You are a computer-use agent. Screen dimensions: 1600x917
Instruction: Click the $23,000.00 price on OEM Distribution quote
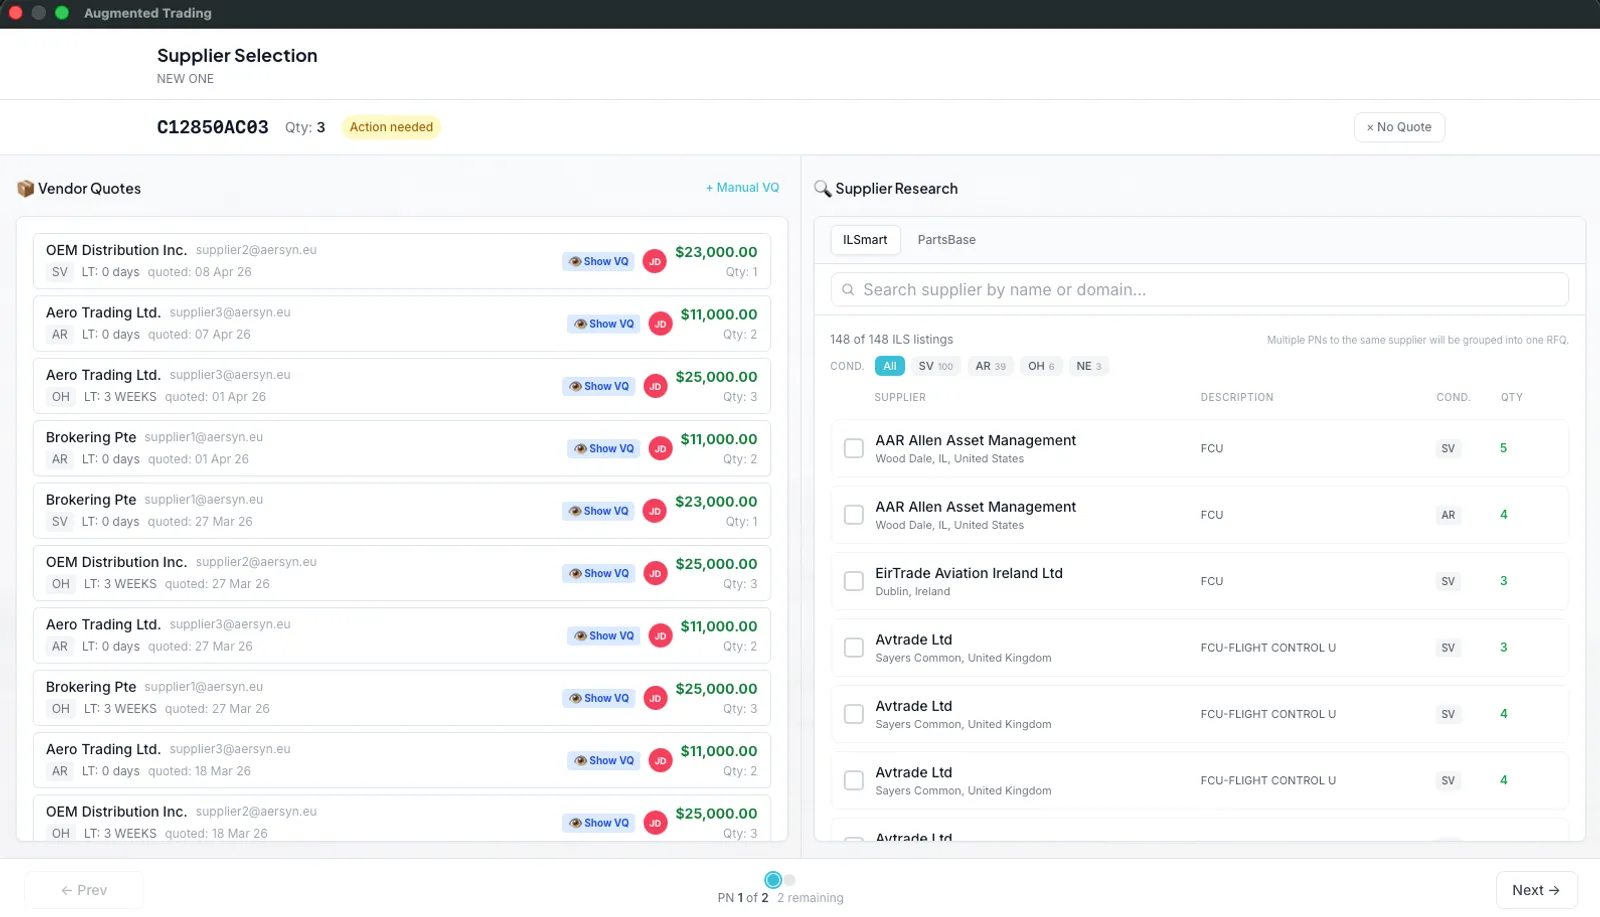pos(716,252)
